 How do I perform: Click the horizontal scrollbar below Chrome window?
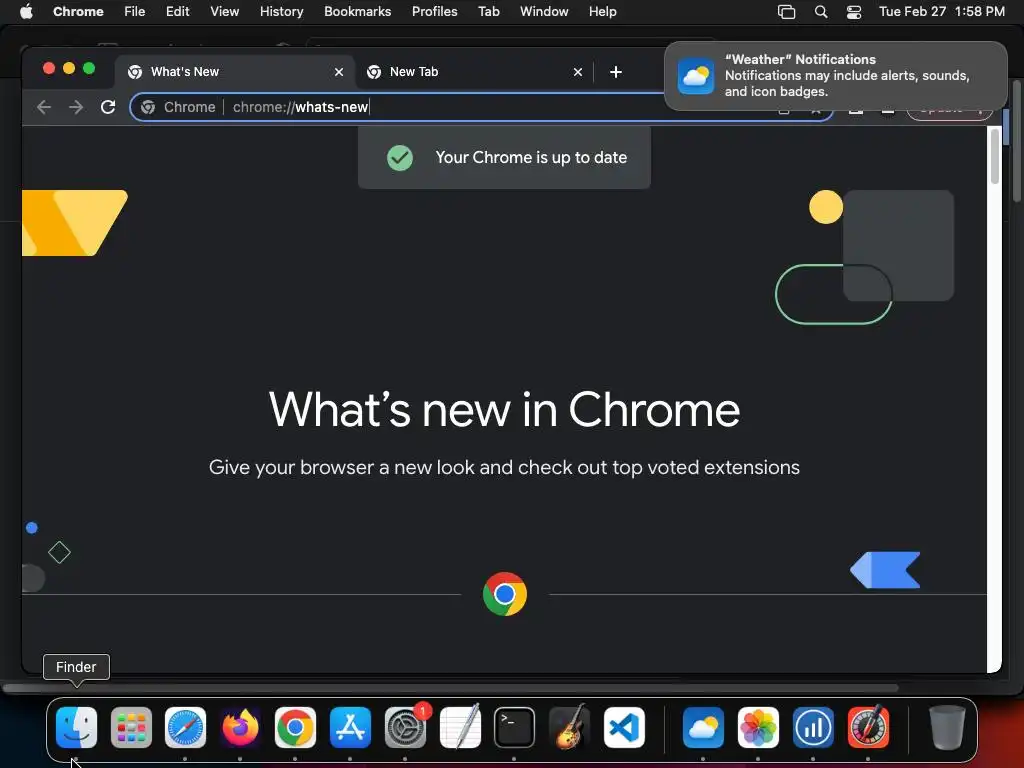click(x=451, y=688)
